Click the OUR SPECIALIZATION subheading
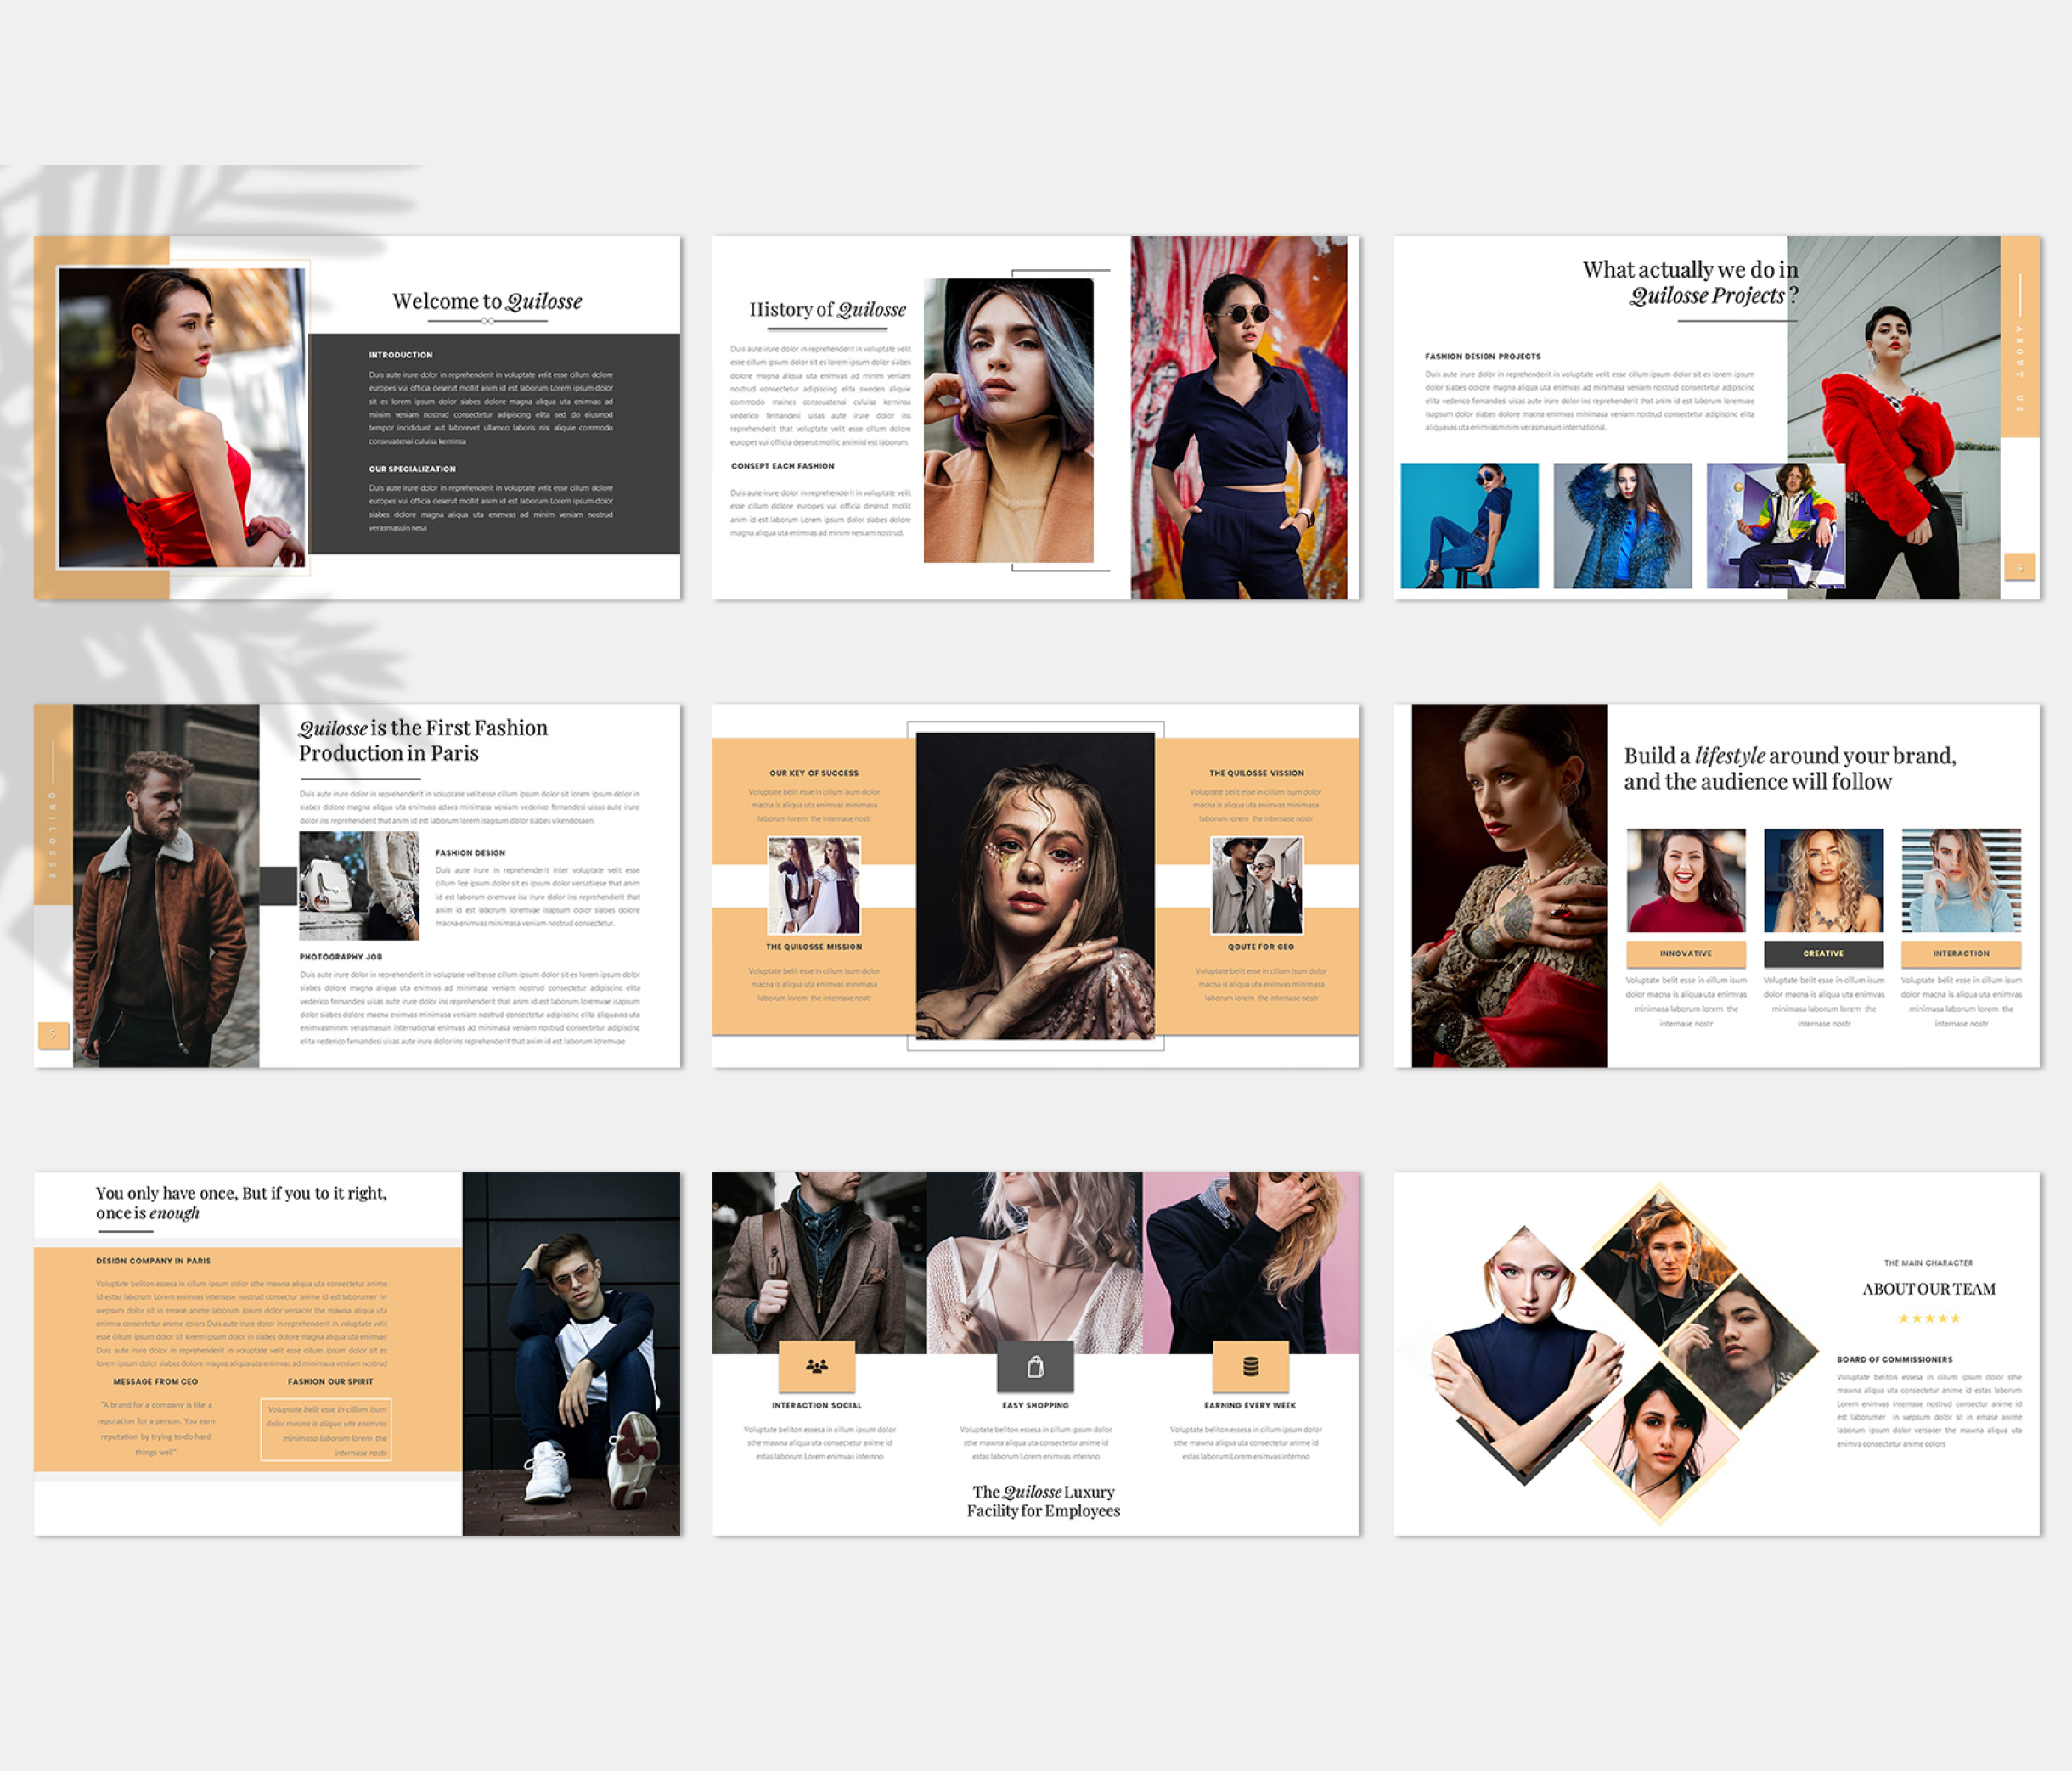This screenshot has height=1771, width=2072. pos(412,469)
